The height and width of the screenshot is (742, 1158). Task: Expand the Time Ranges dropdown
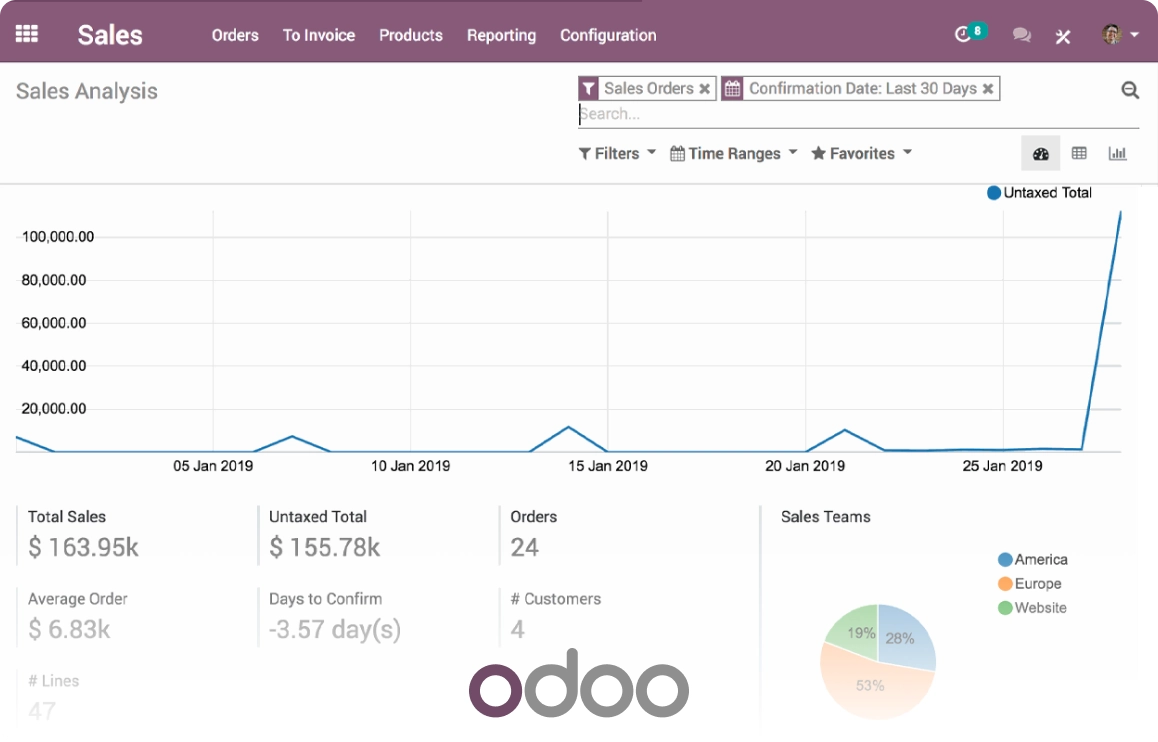tap(733, 154)
